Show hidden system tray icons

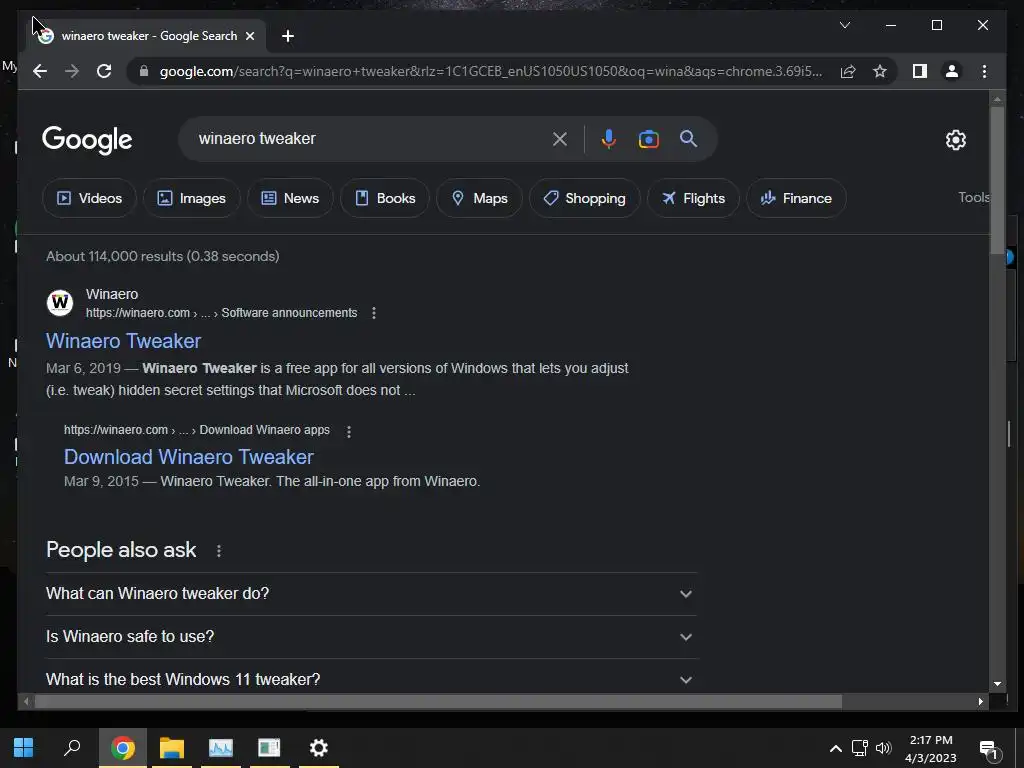point(835,748)
